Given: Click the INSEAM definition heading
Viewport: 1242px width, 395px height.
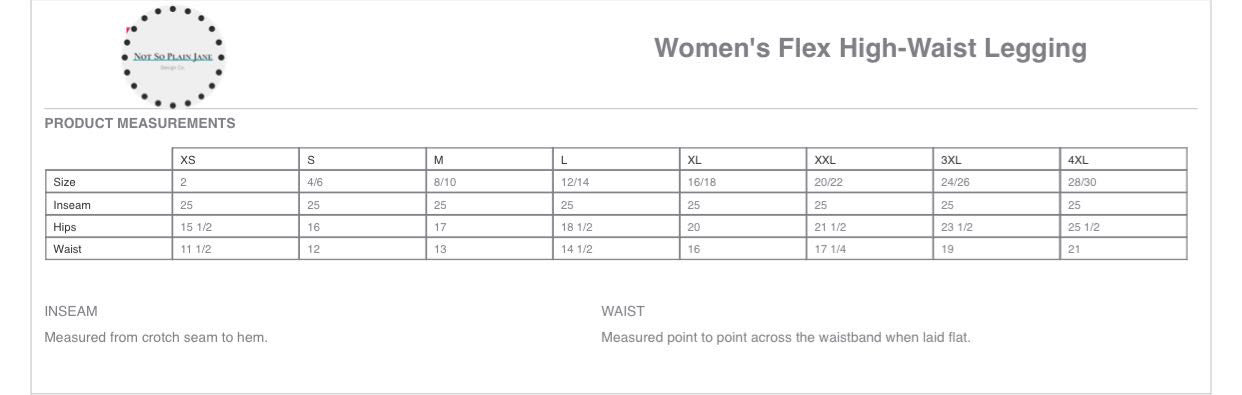Looking at the screenshot, I should coord(71,311).
